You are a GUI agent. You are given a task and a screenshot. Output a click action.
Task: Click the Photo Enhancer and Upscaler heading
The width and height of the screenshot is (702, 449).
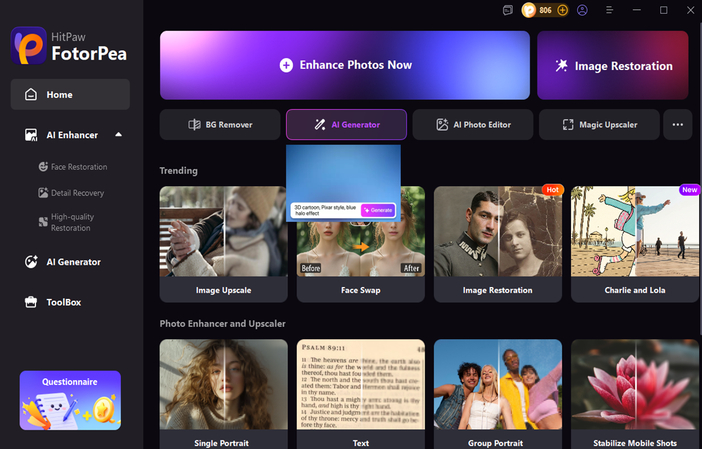[x=223, y=323]
